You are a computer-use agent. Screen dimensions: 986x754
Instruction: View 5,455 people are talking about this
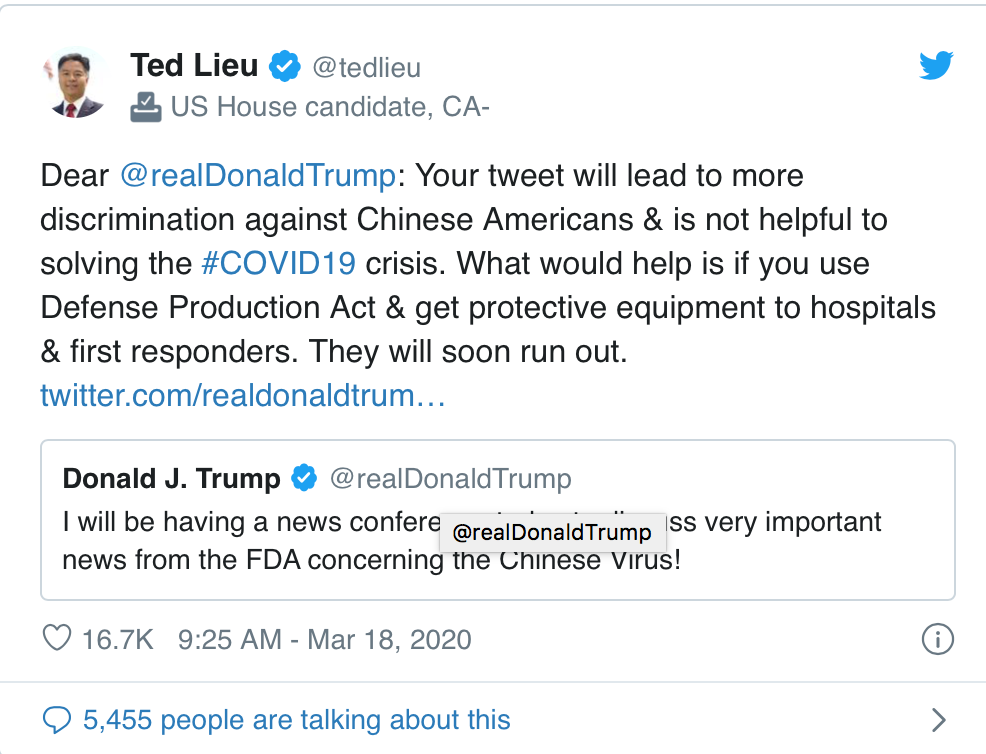click(296, 719)
